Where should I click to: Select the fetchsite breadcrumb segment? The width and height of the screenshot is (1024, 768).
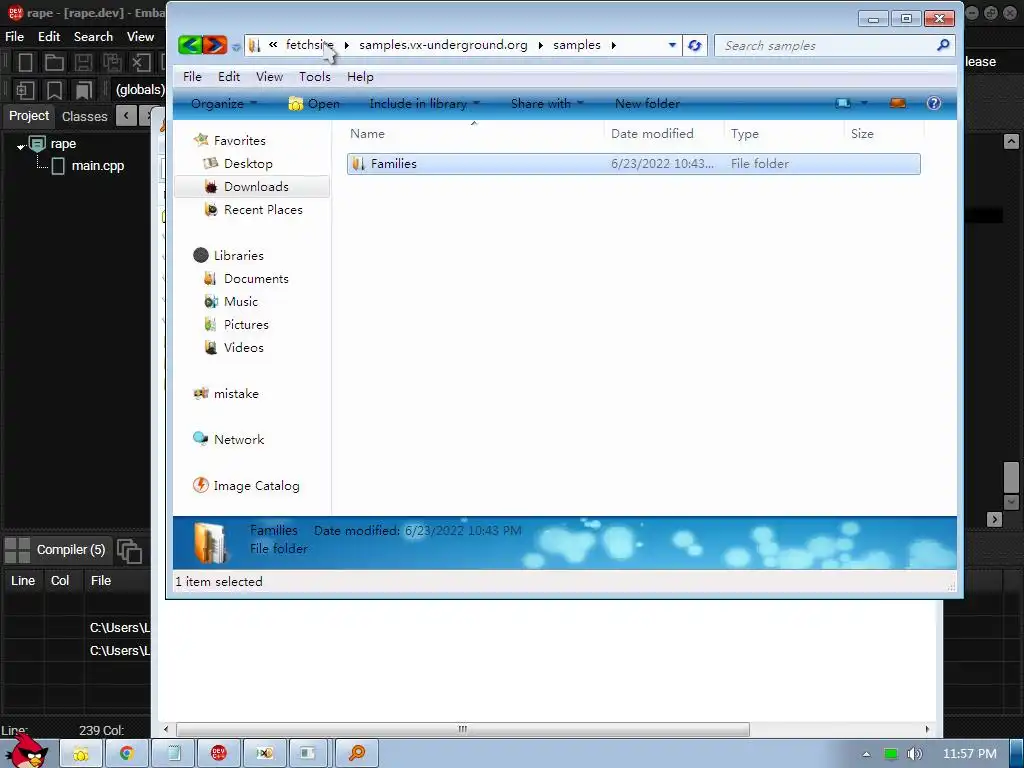[x=309, y=45]
